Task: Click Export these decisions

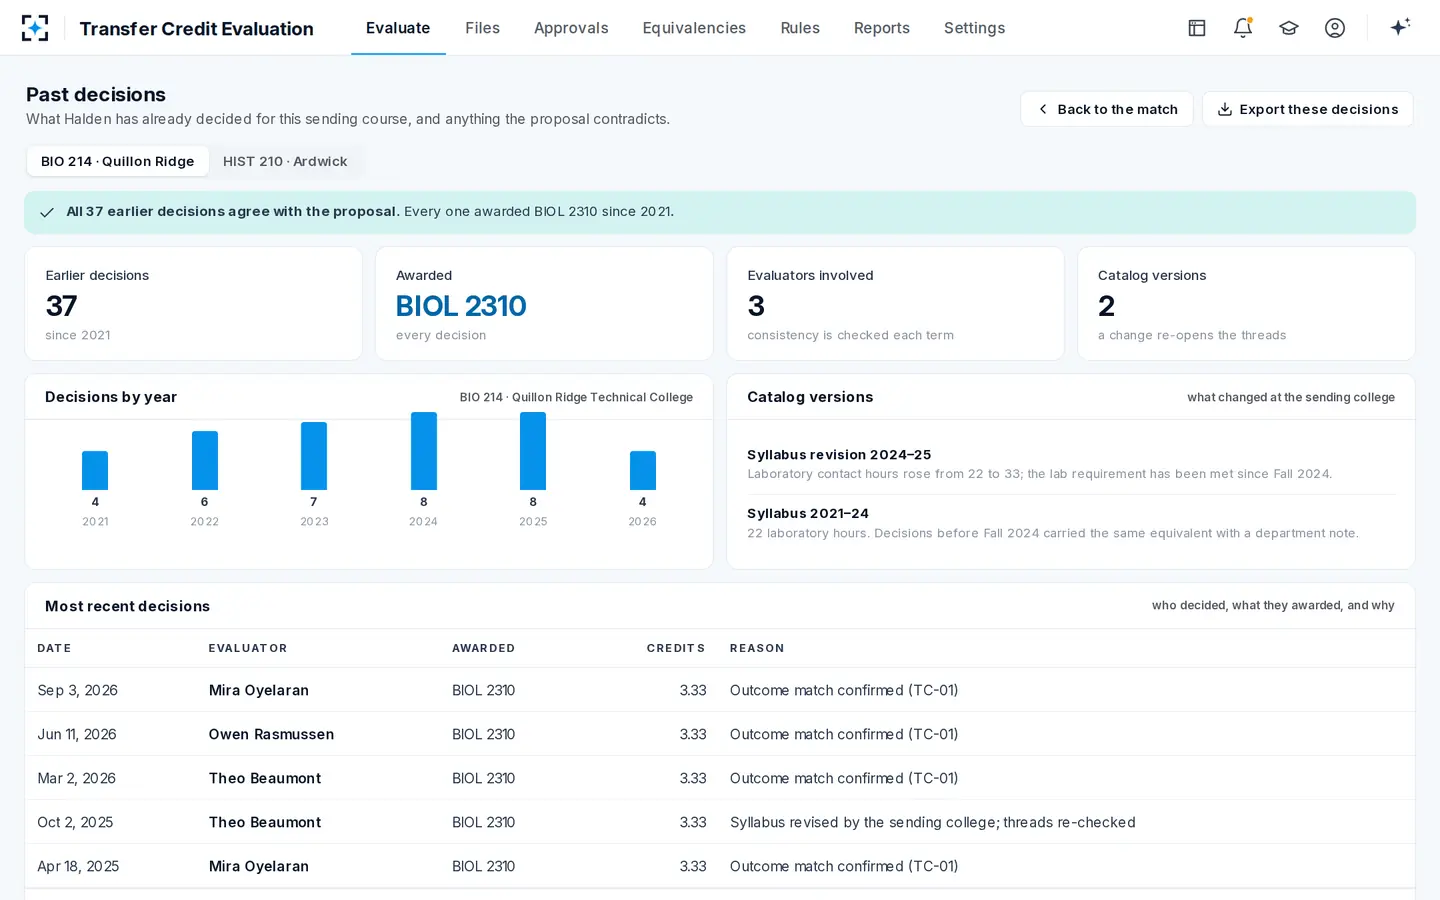Action: [x=1308, y=109]
